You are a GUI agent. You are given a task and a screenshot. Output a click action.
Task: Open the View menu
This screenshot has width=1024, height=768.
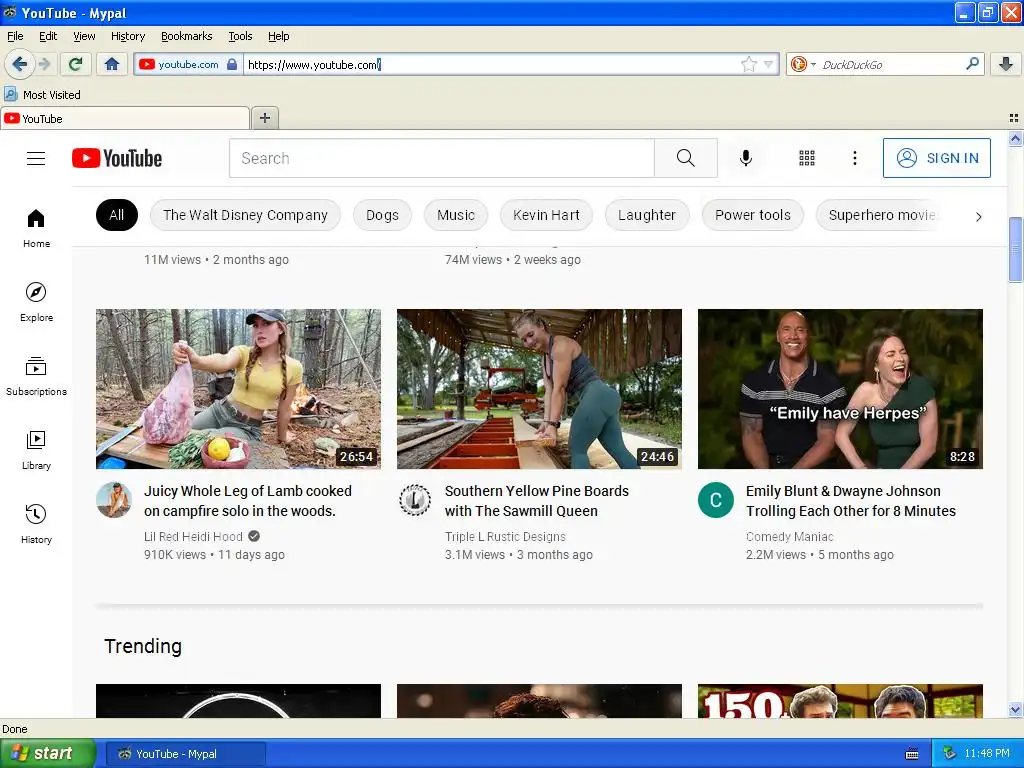[84, 36]
